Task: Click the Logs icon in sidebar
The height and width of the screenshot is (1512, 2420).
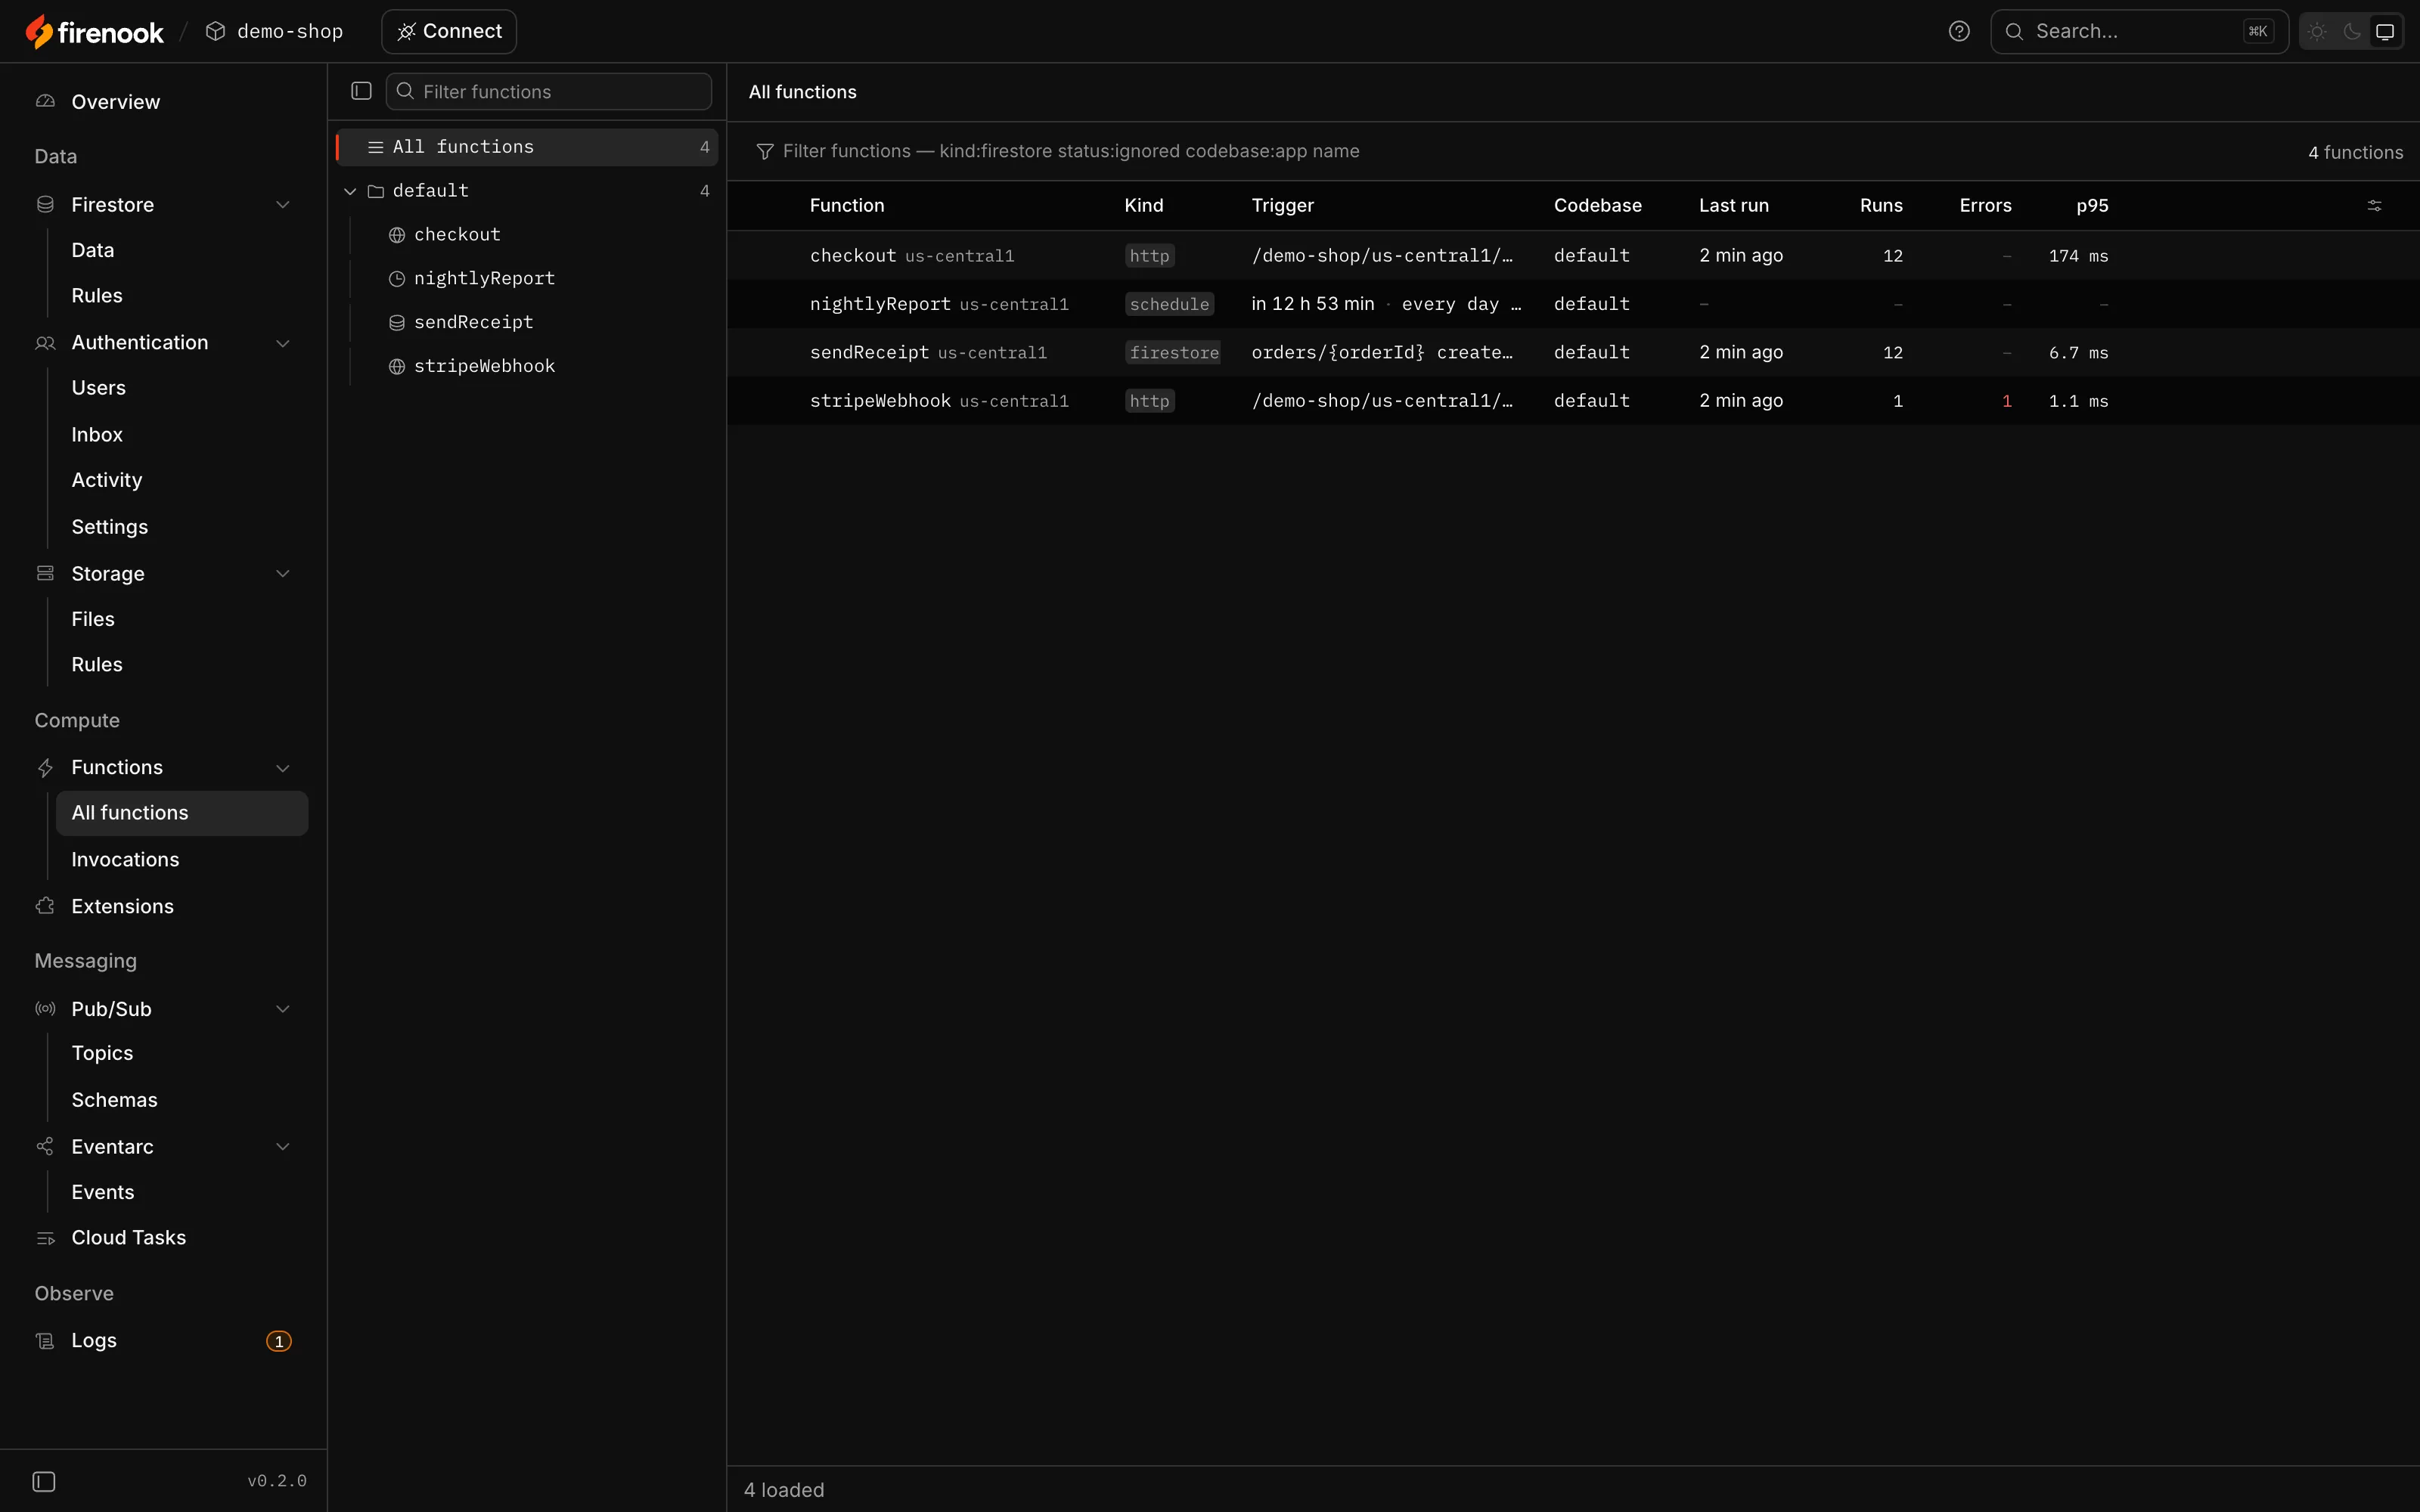Action: 45,1340
